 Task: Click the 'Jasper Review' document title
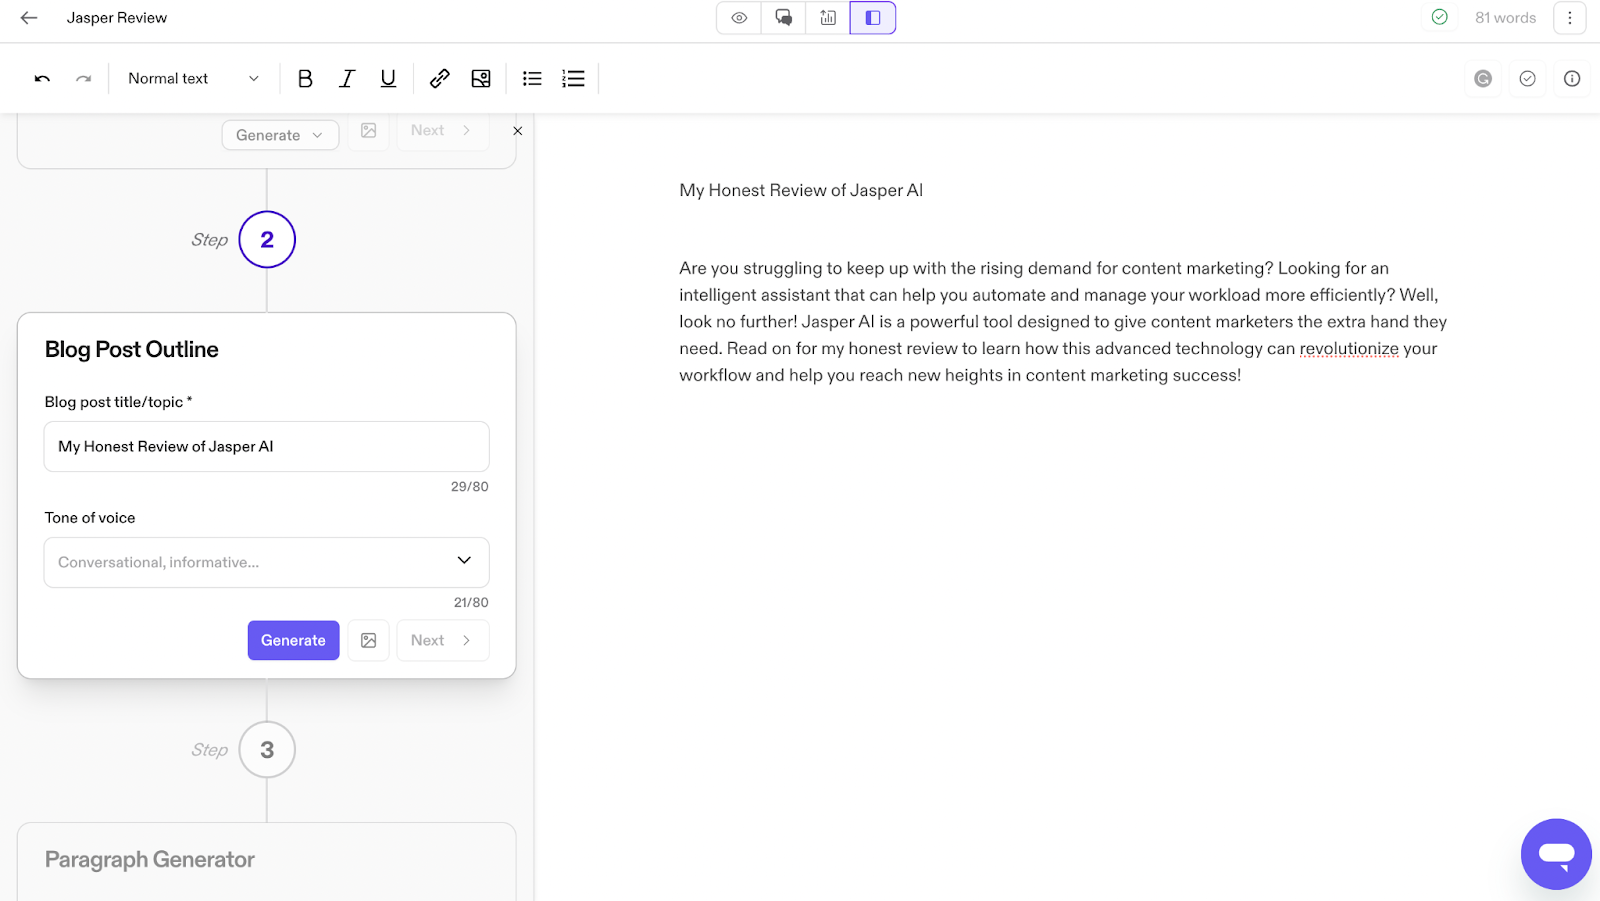click(117, 18)
